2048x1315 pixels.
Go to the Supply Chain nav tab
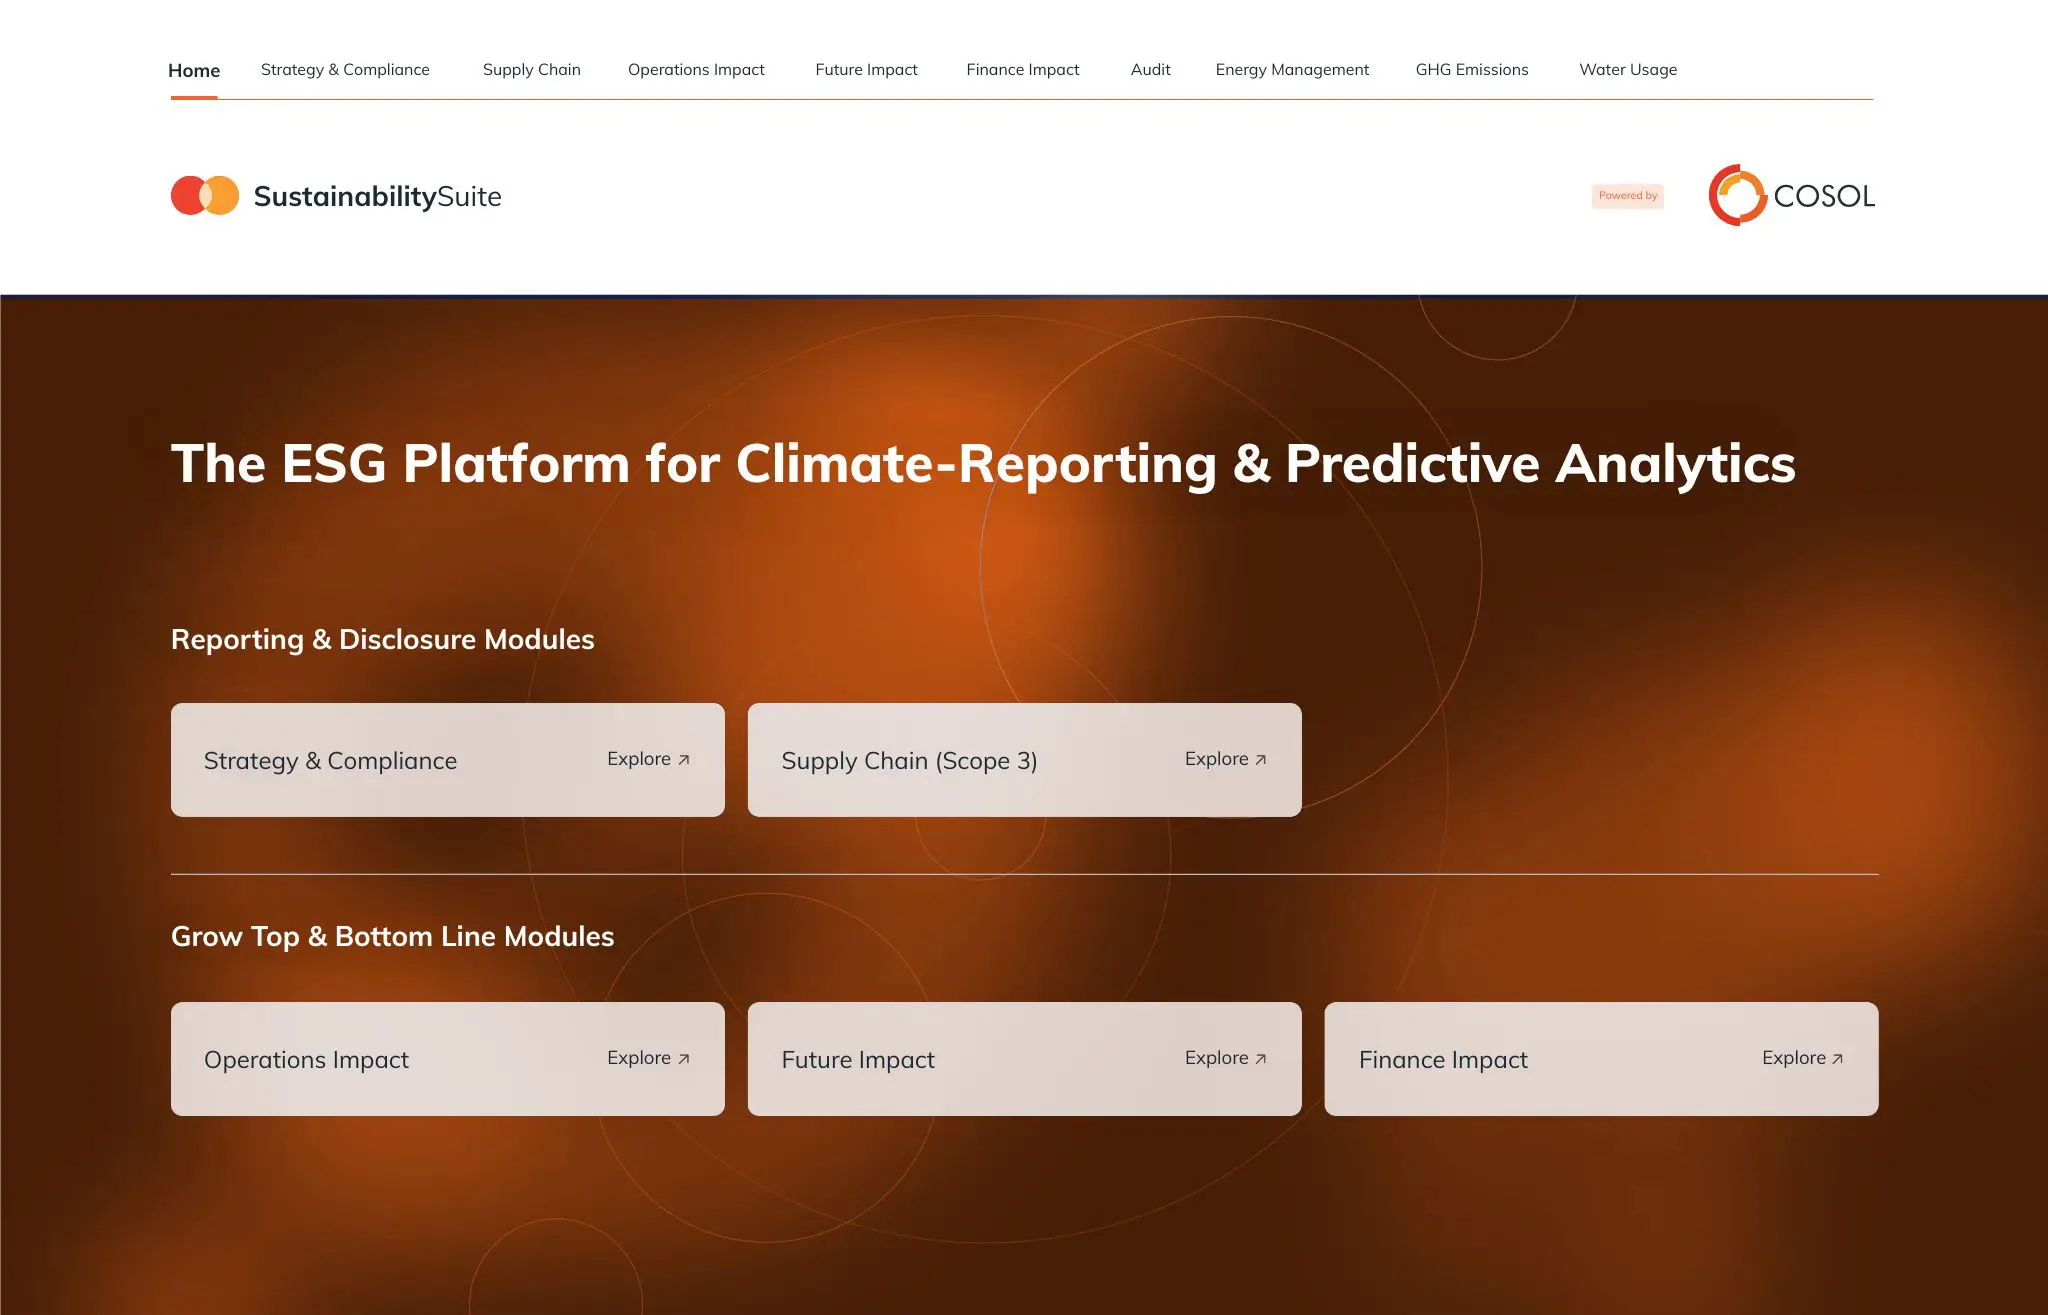point(532,70)
